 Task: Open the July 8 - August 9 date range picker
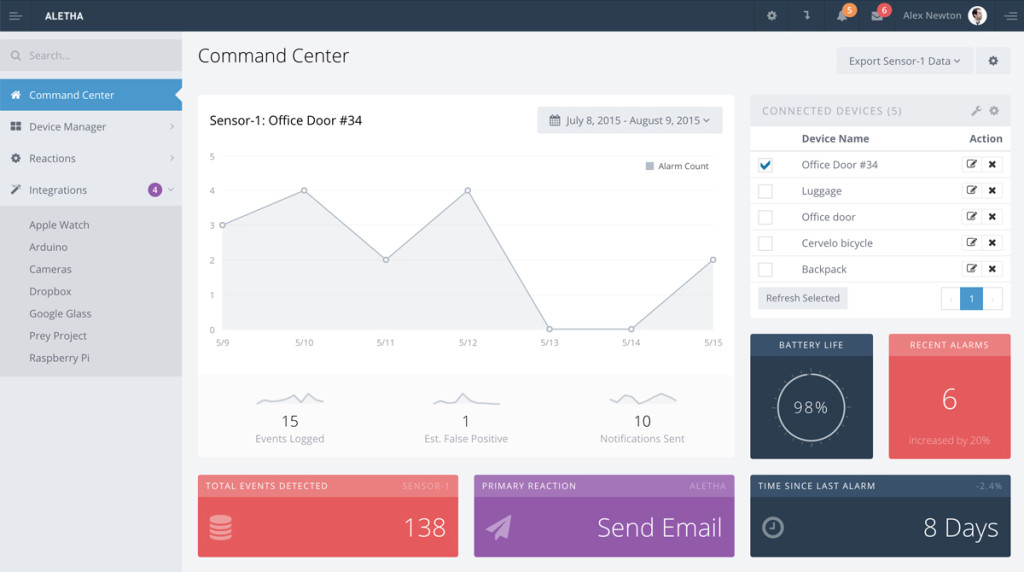pos(630,120)
